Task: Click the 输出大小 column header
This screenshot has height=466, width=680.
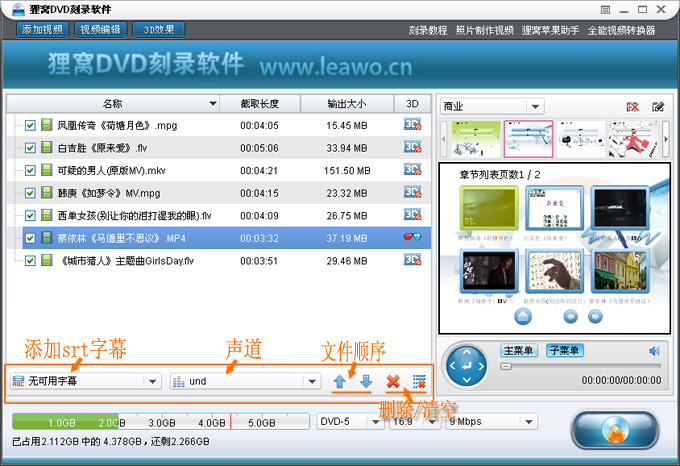Action: (347, 104)
